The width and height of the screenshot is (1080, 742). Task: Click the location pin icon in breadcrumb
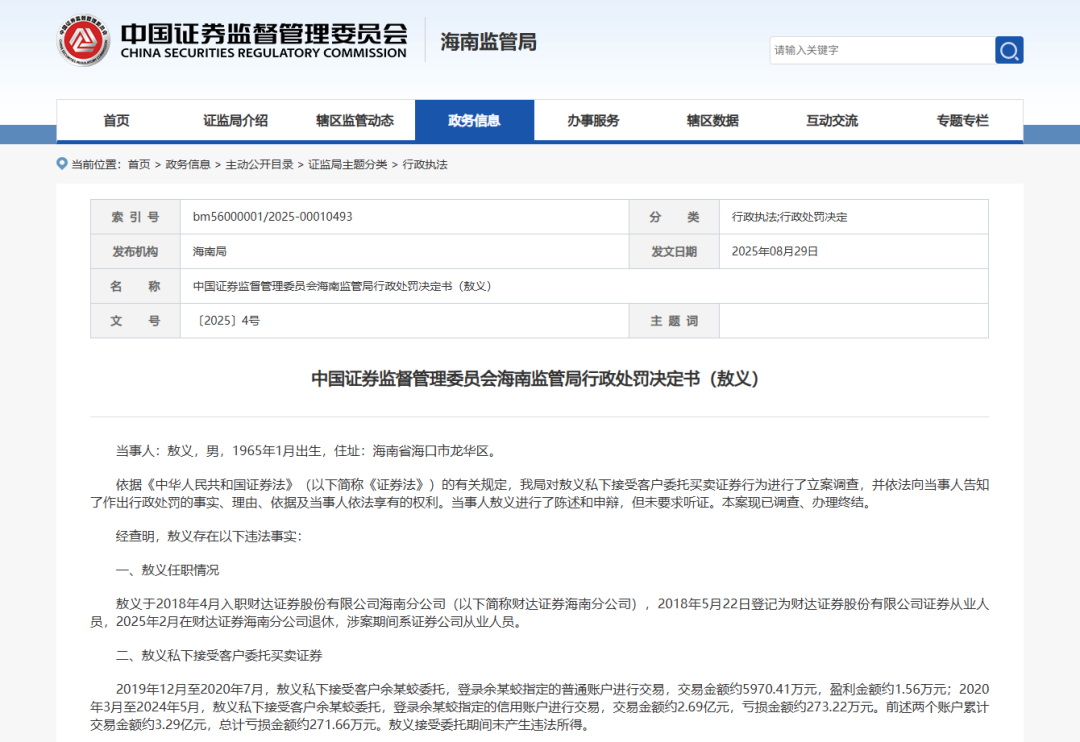[62, 164]
